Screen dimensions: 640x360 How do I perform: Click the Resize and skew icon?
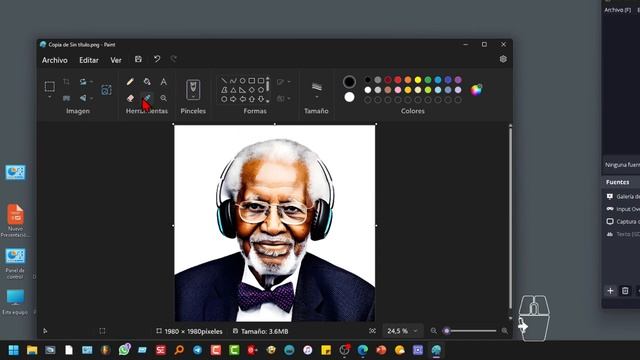click(66, 98)
